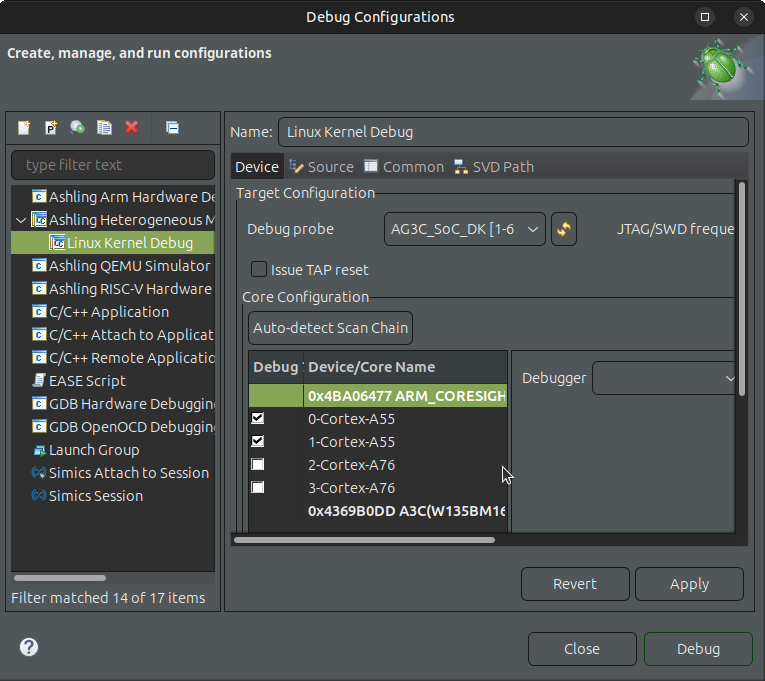Click the New launch configuration icon
Viewport: 765px width, 681px height.
coord(24,127)
